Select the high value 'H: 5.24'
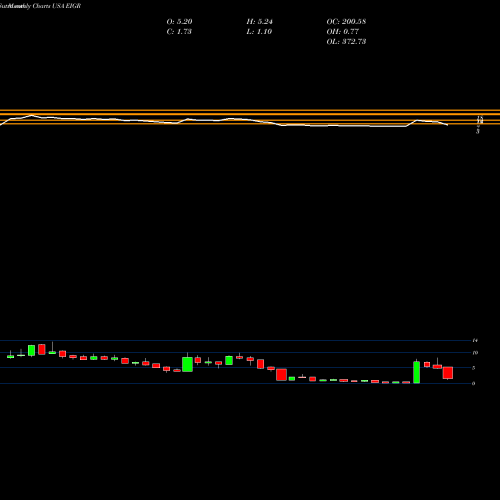 tap(259, 22)
